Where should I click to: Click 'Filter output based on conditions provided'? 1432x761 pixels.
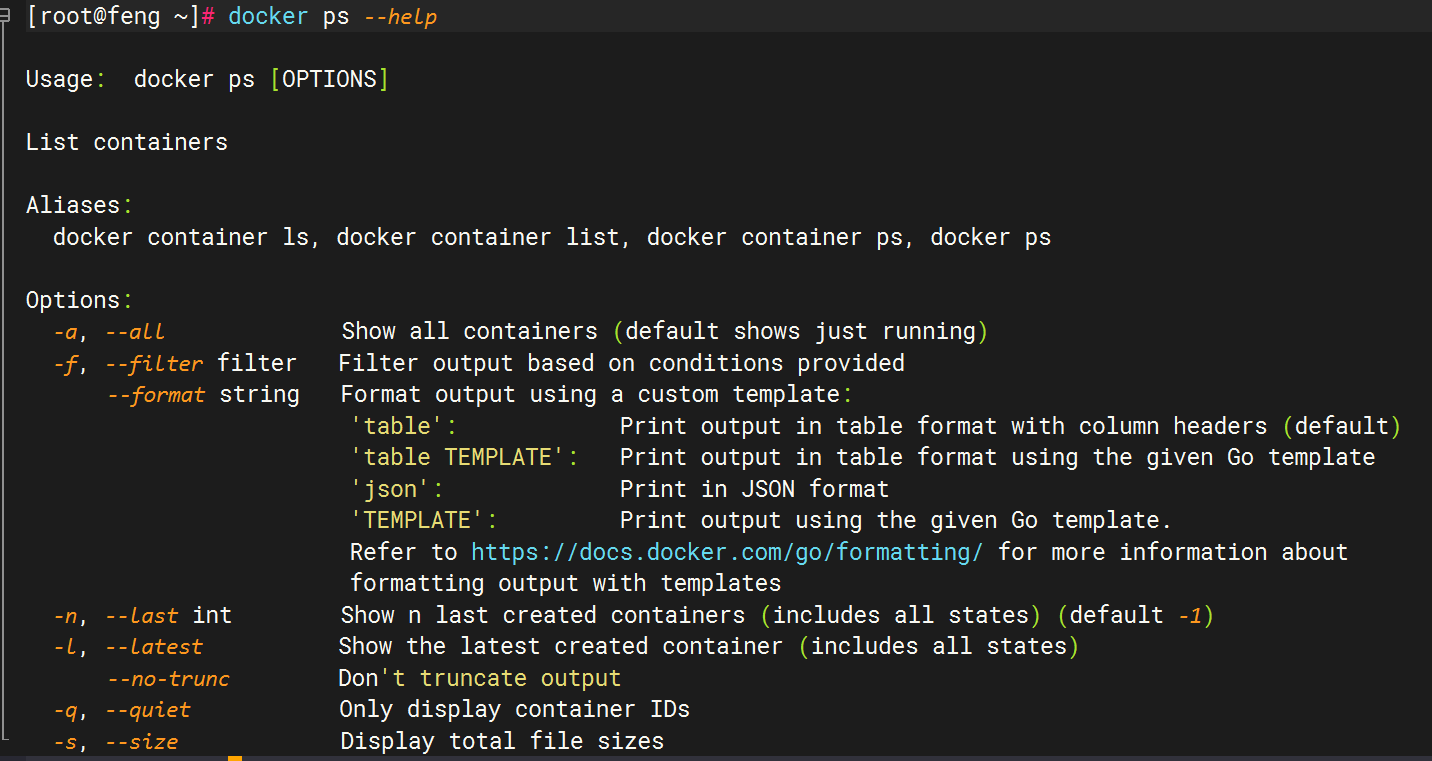pos(621,363)
